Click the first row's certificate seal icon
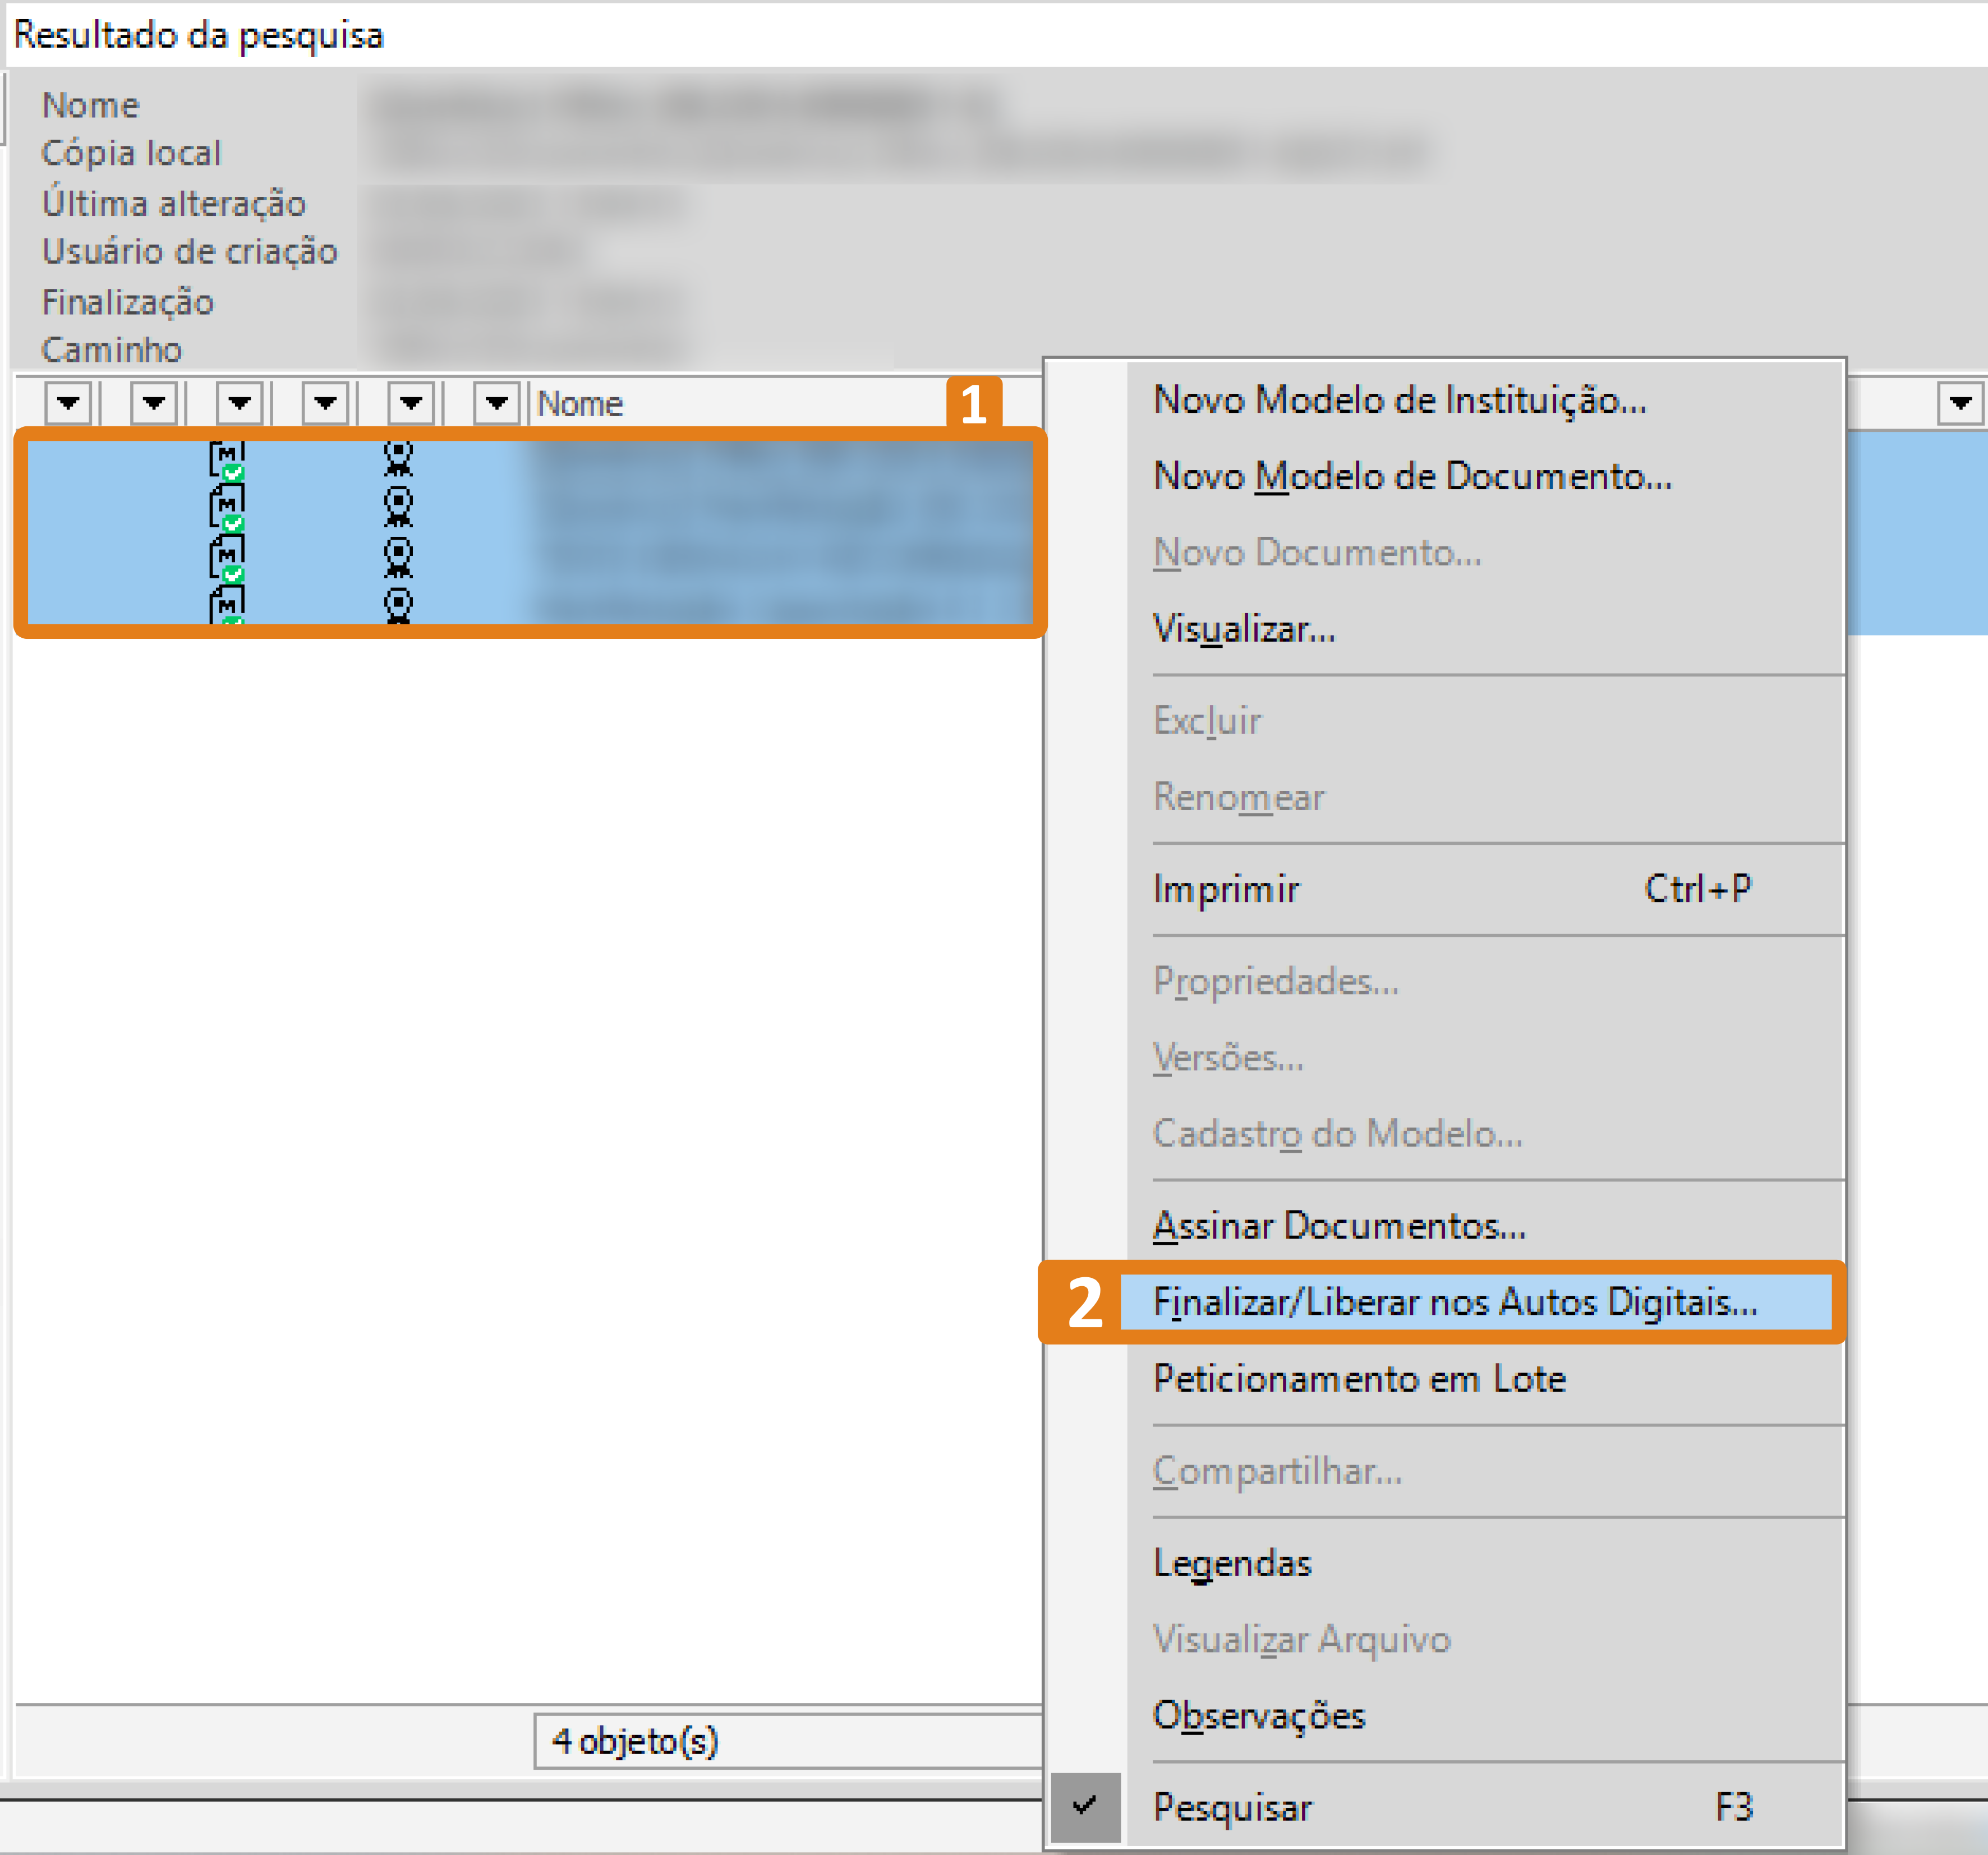The height and width of the screenshot is (1855, 1988). pos(398,458)
